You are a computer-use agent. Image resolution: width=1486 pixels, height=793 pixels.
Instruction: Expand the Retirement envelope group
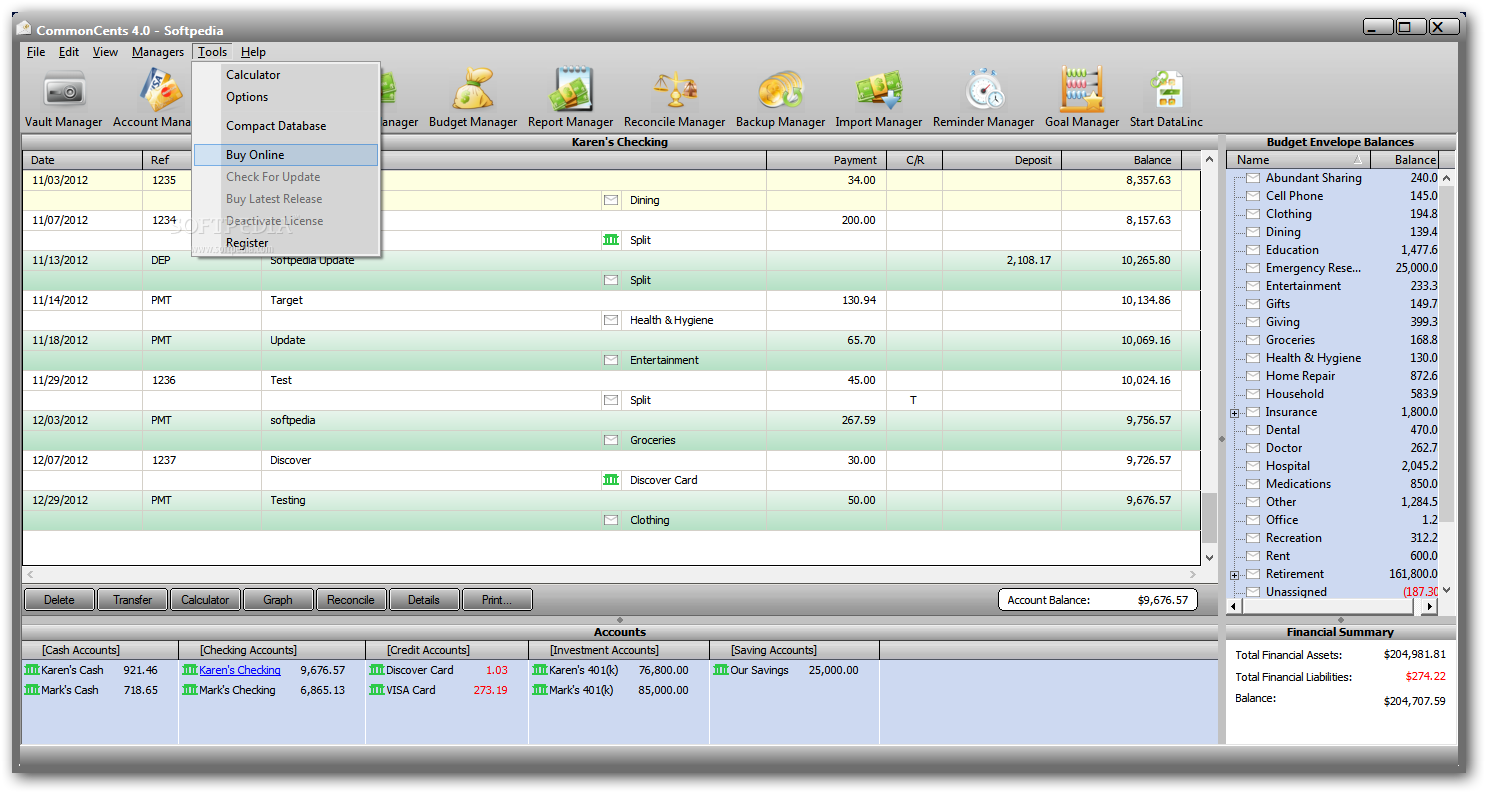point(1235,575)
